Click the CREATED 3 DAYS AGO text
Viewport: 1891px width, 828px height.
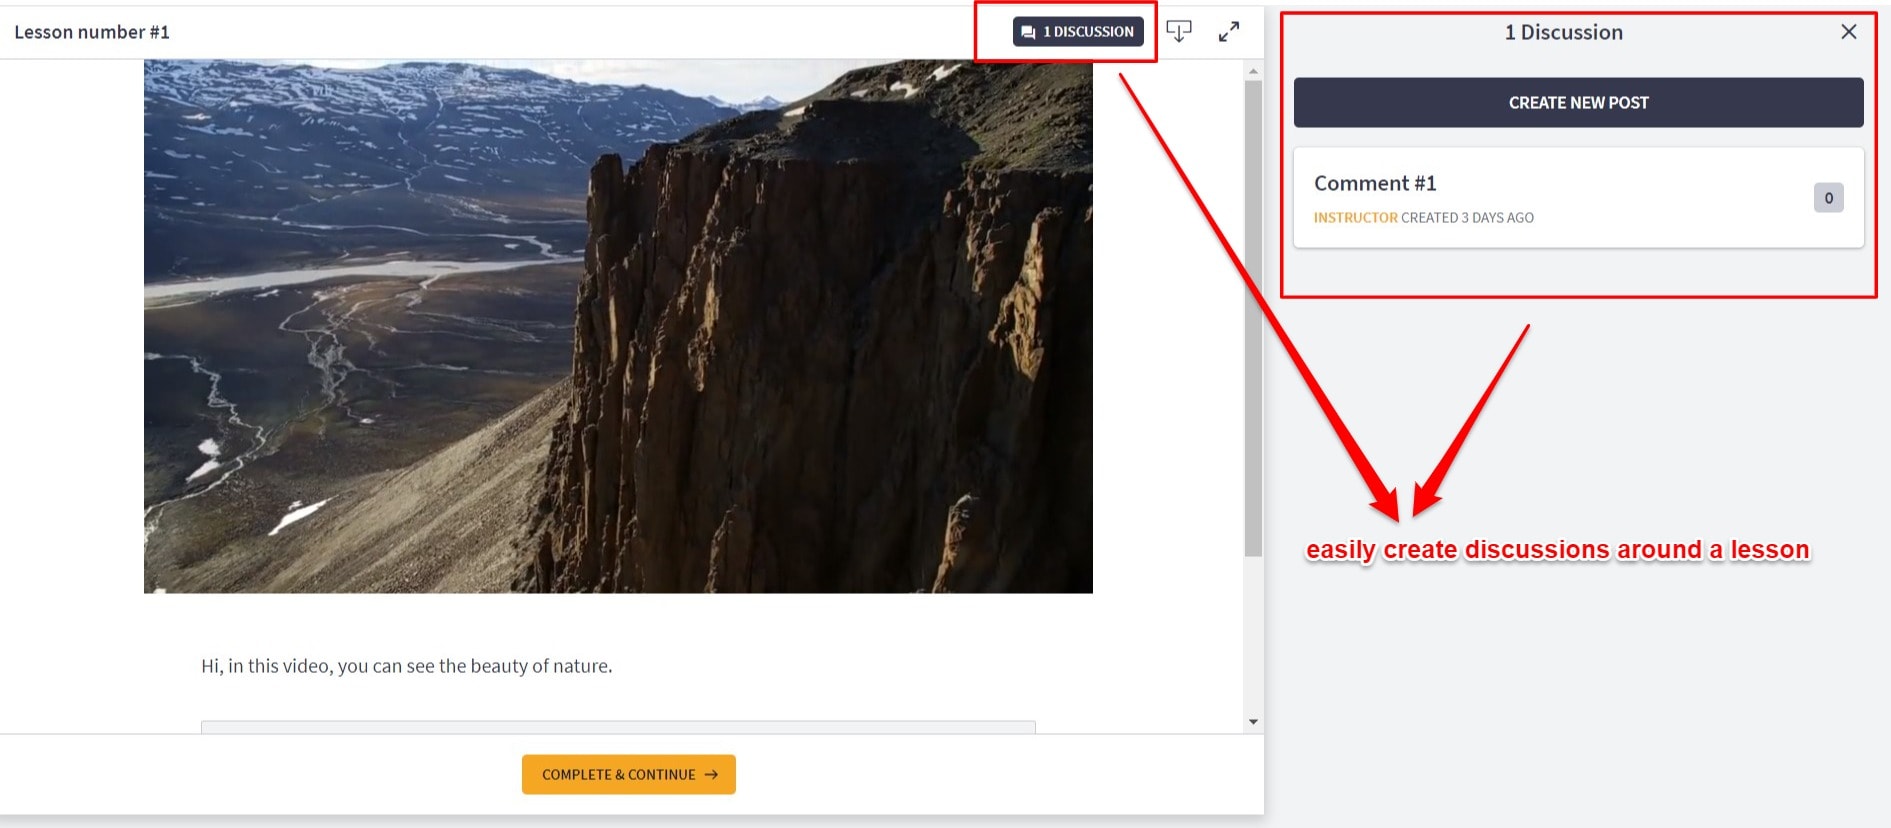click(1467, 218)
